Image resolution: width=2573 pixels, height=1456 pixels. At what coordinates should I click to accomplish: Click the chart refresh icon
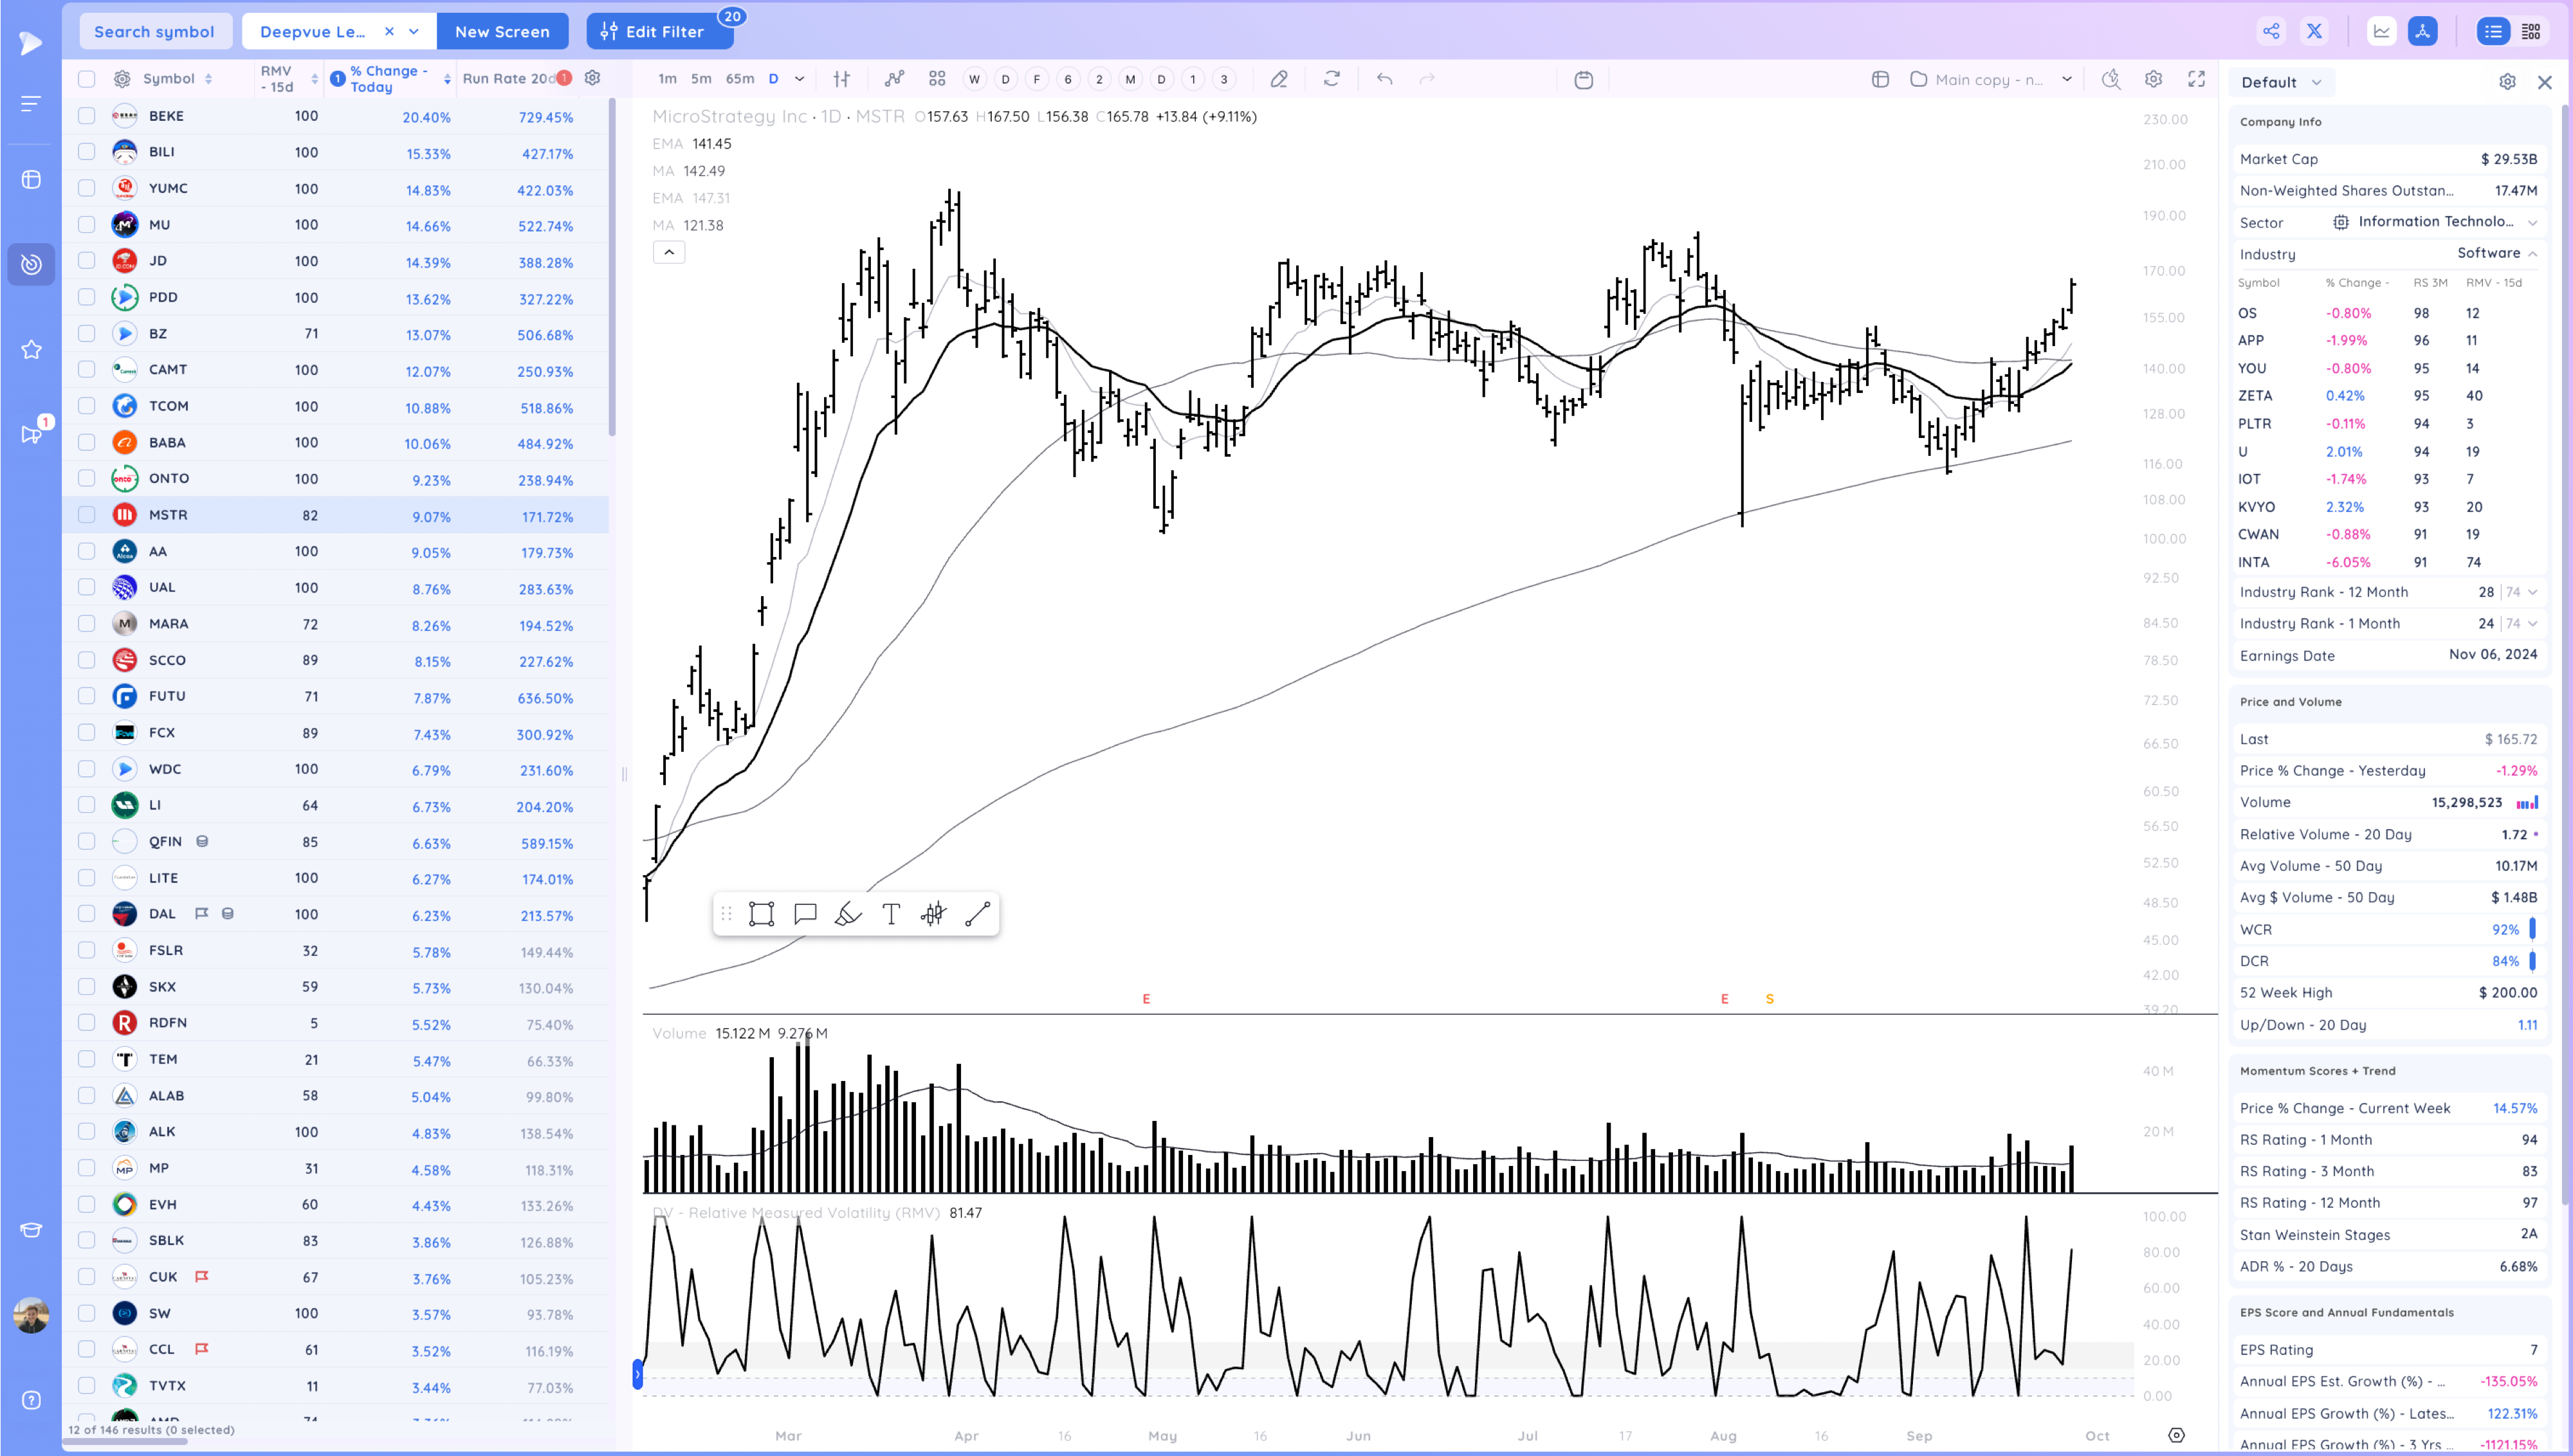point(1331,79)
